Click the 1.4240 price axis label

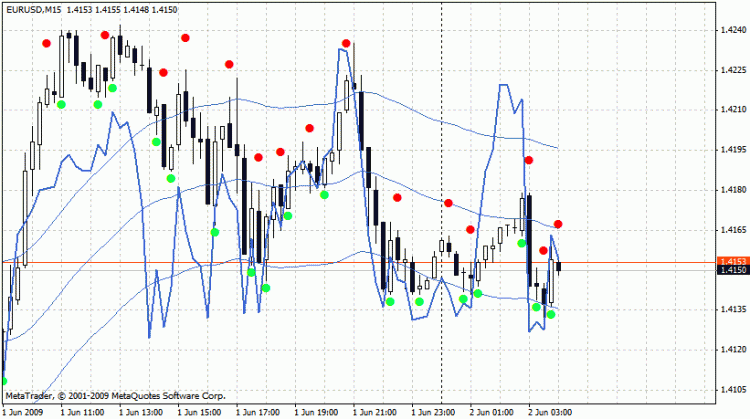coord(732,30)
